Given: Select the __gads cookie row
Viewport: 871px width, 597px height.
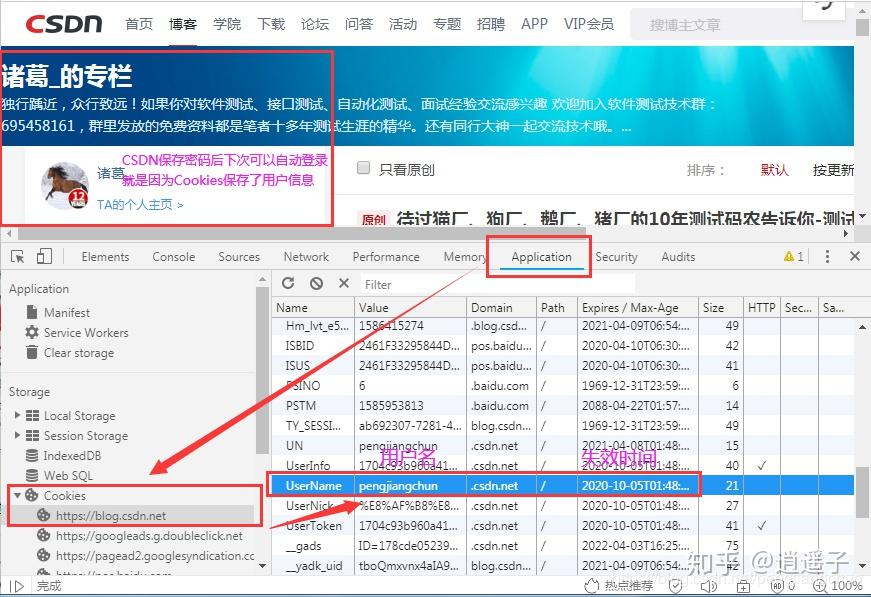Looking at the screenshot, I should 562,545.
